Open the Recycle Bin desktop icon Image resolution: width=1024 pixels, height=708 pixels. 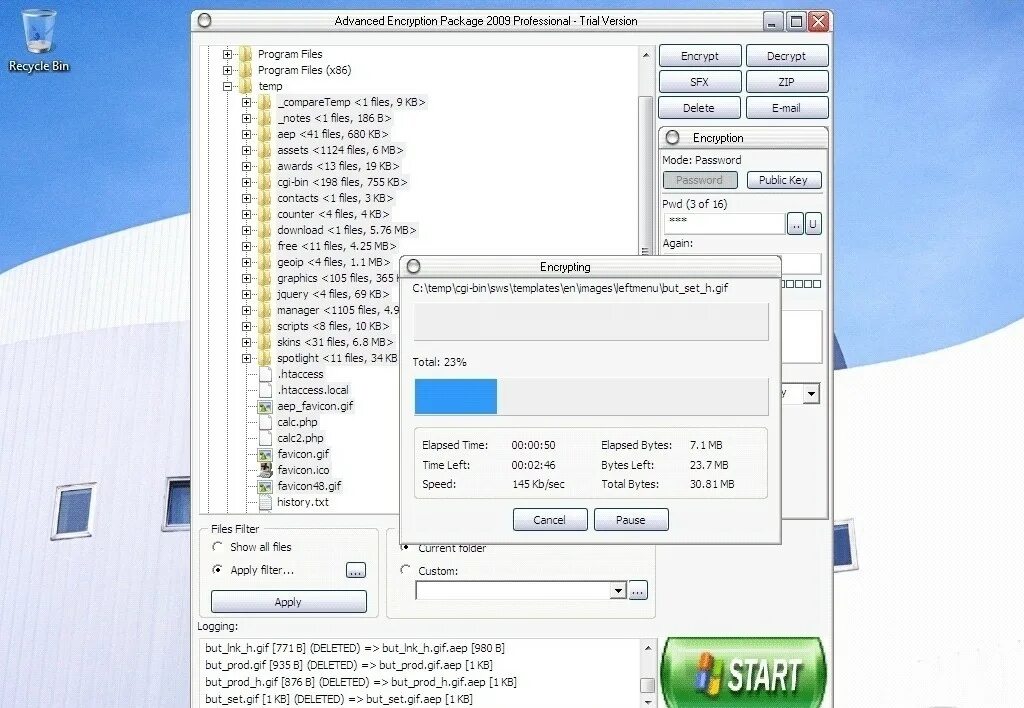coord(39,40)
